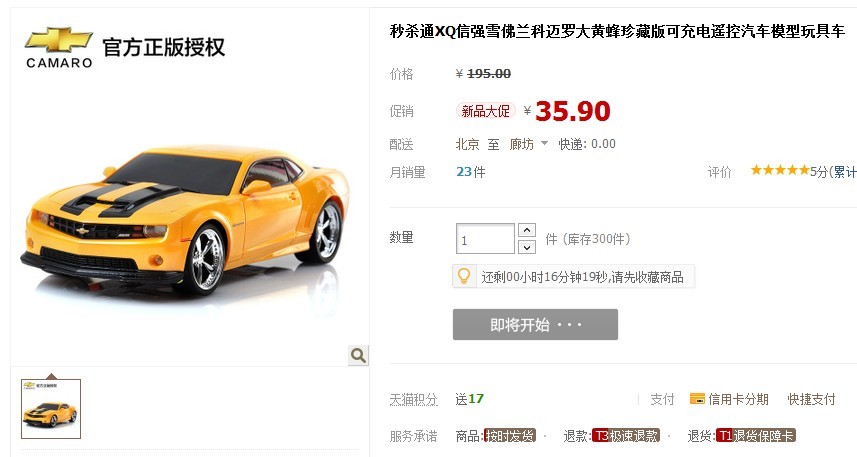Increase quantity with the up arrow
Image resolution: width=857 pixels, height=457 pixels.
tap(526, 230)
